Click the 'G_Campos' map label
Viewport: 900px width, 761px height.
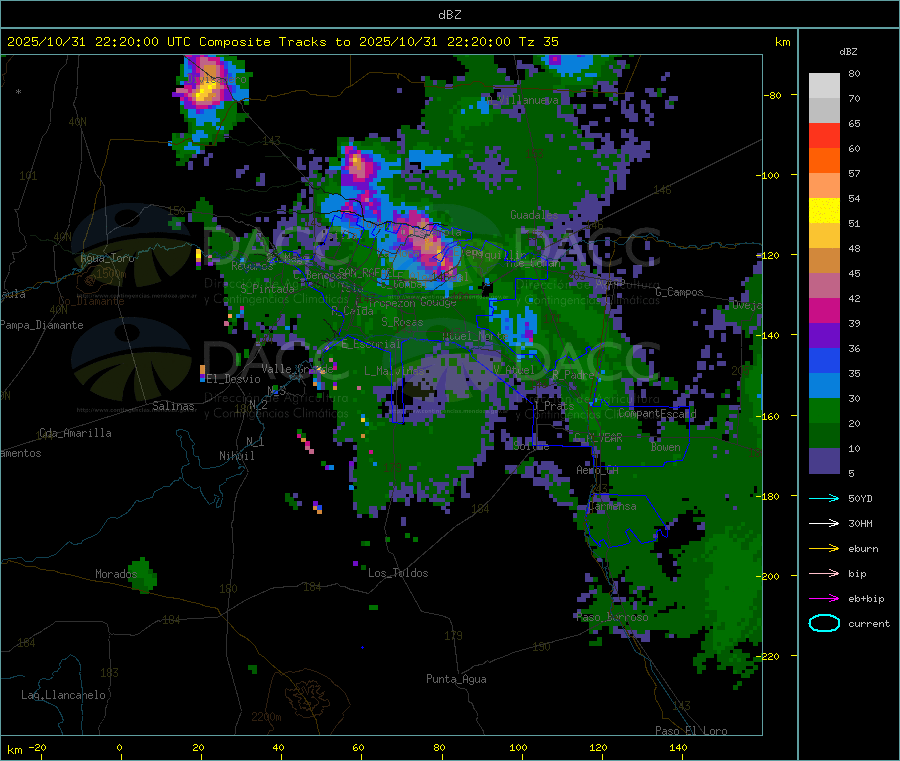pyautogui.click(x=679, y=292)
